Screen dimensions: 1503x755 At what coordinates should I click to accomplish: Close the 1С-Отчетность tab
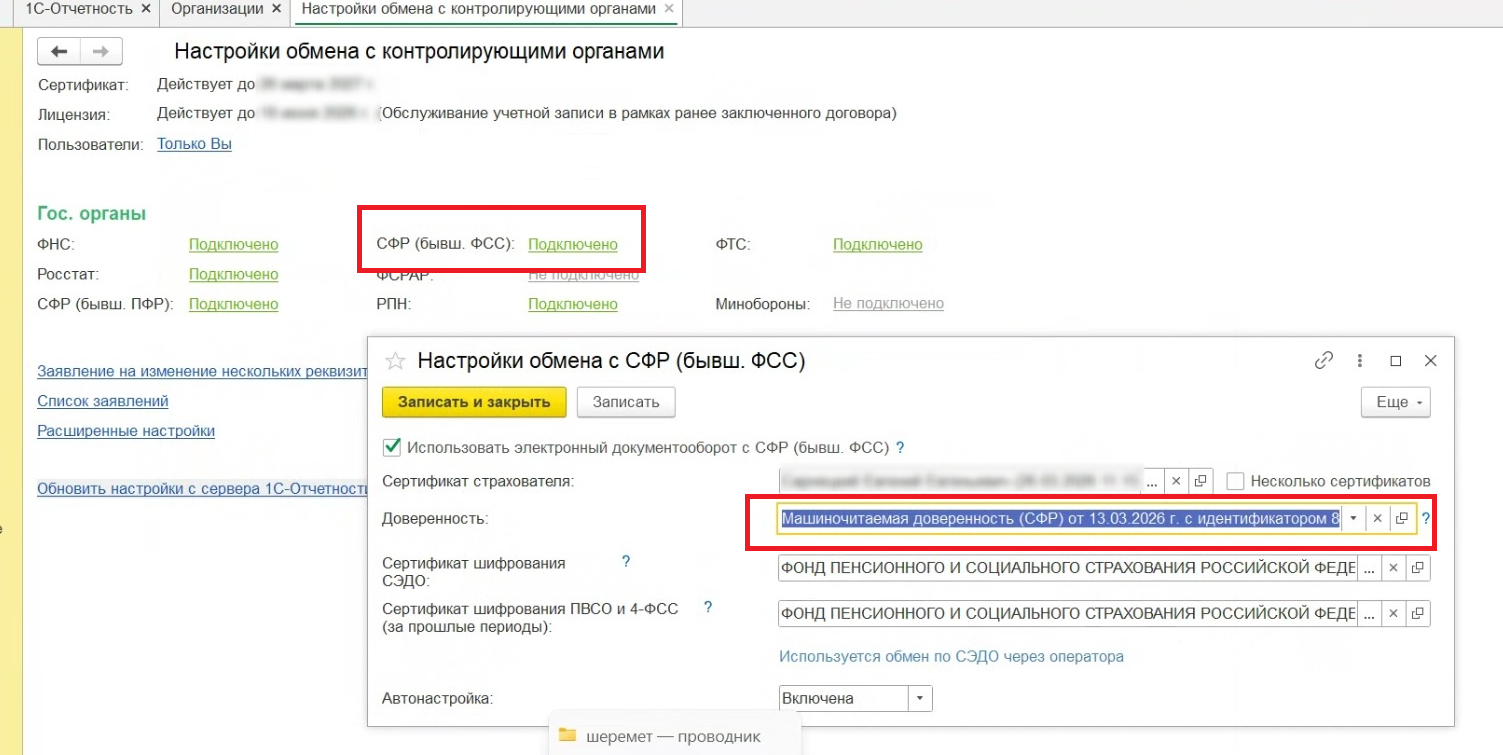click(146, 9)
